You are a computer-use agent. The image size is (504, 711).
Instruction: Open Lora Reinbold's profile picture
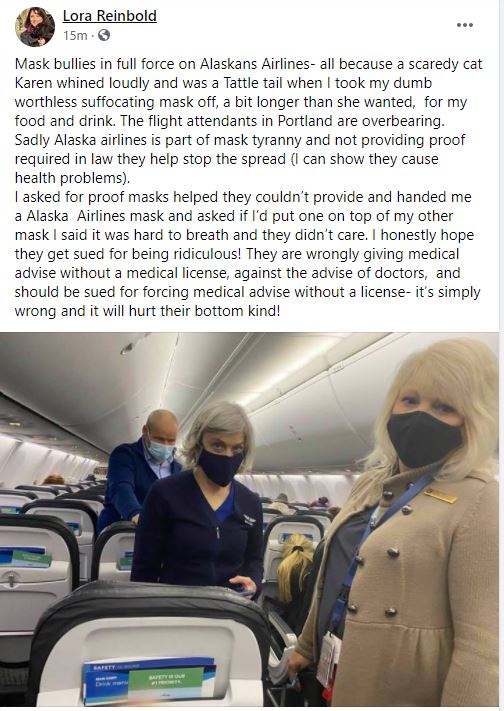tap(35, 27)
